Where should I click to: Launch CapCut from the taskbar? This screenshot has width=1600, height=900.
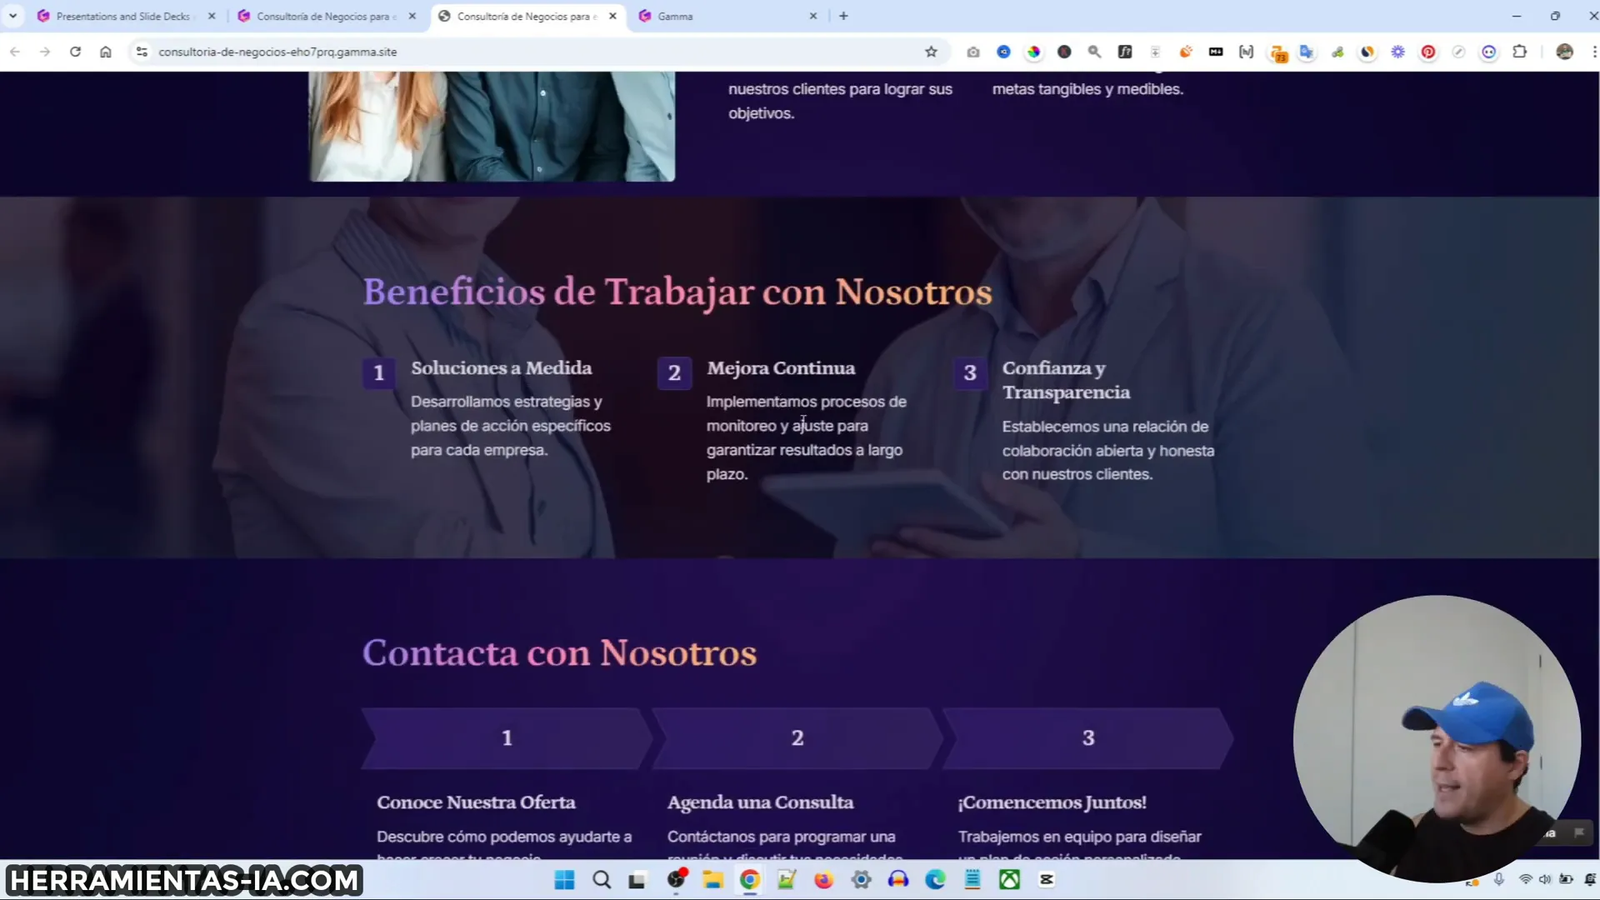(x=1048, y=880)
